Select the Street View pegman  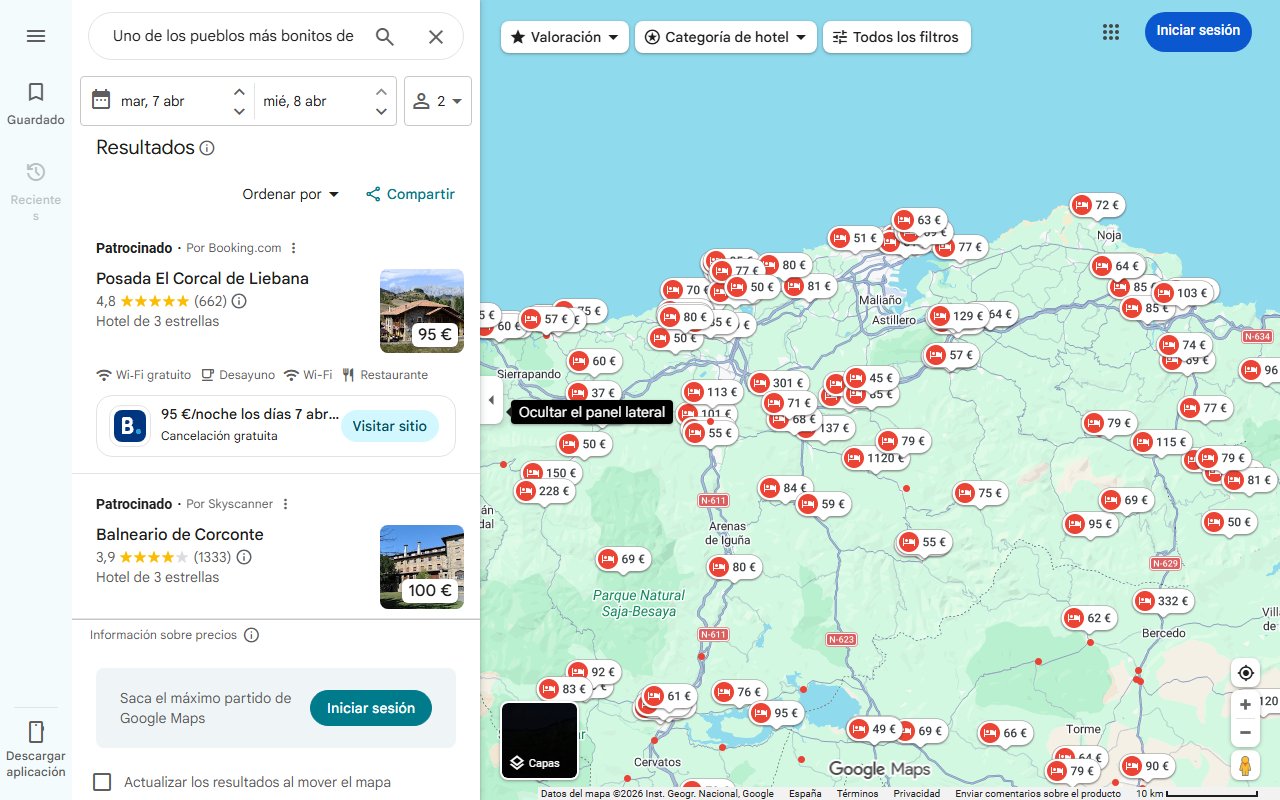pyautogui.click(x=1245, y=765)
